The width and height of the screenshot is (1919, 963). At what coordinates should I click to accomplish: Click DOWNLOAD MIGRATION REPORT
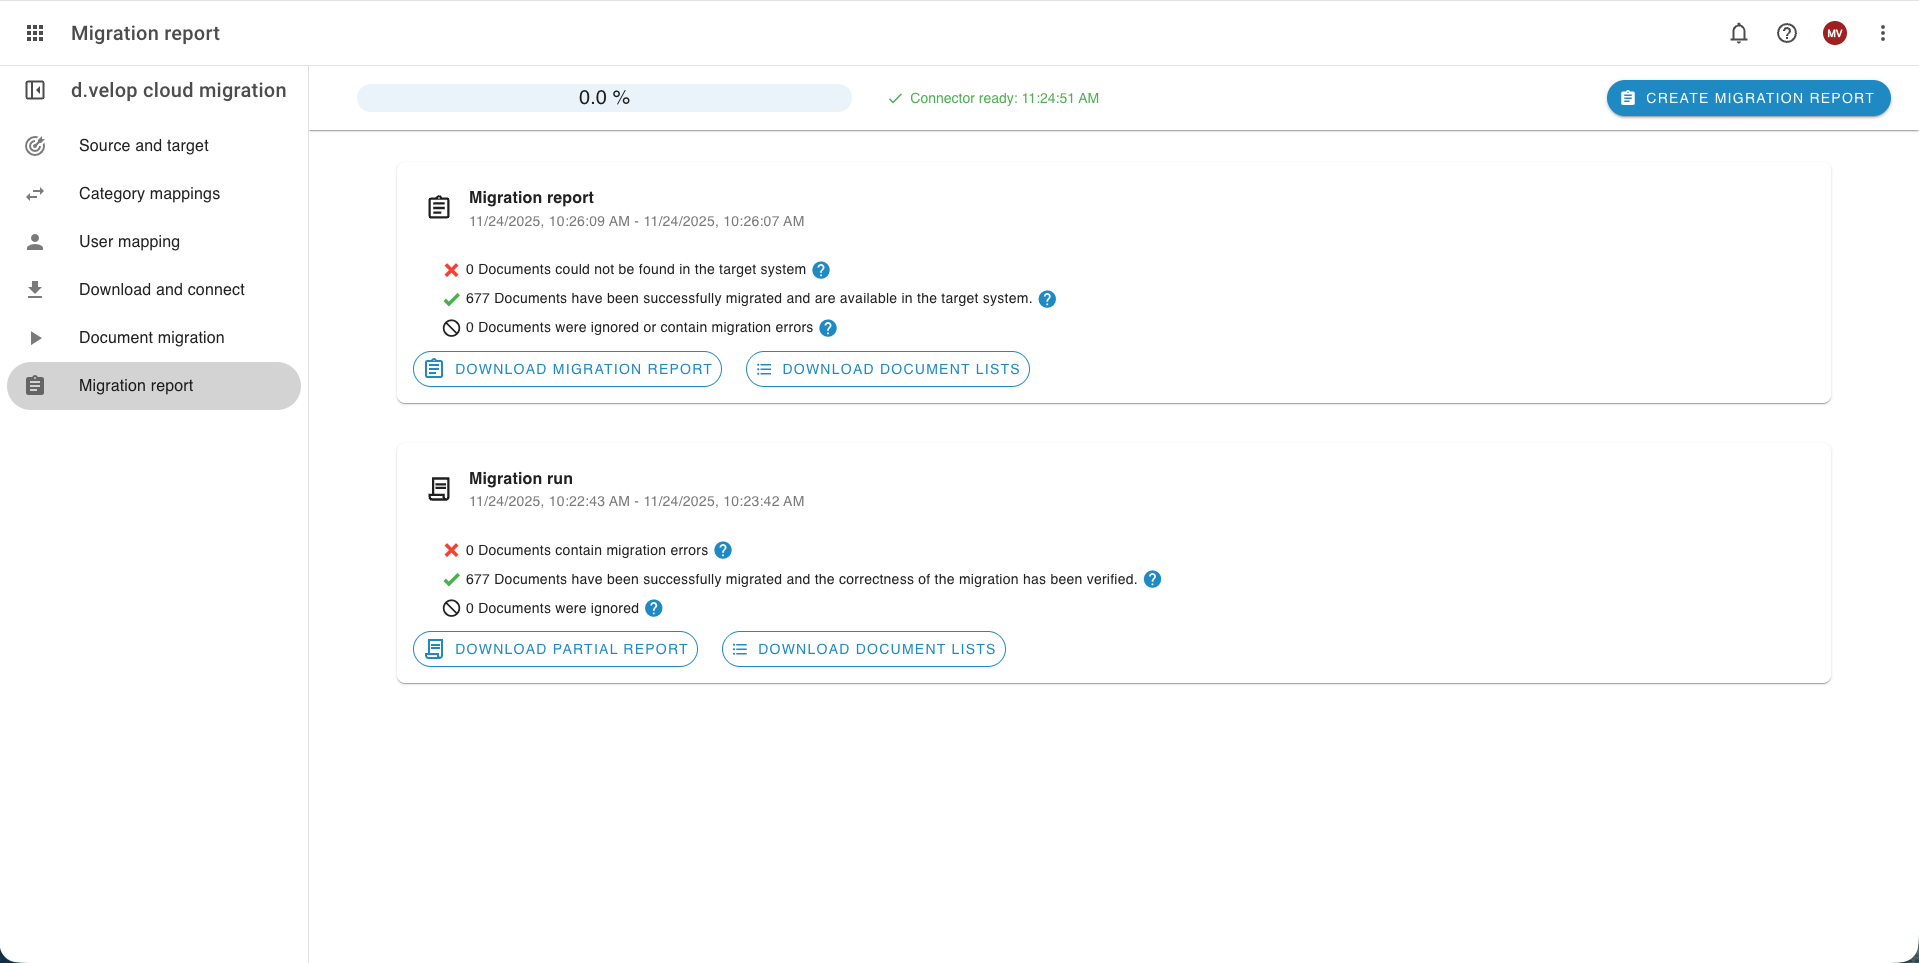(567, 368)
